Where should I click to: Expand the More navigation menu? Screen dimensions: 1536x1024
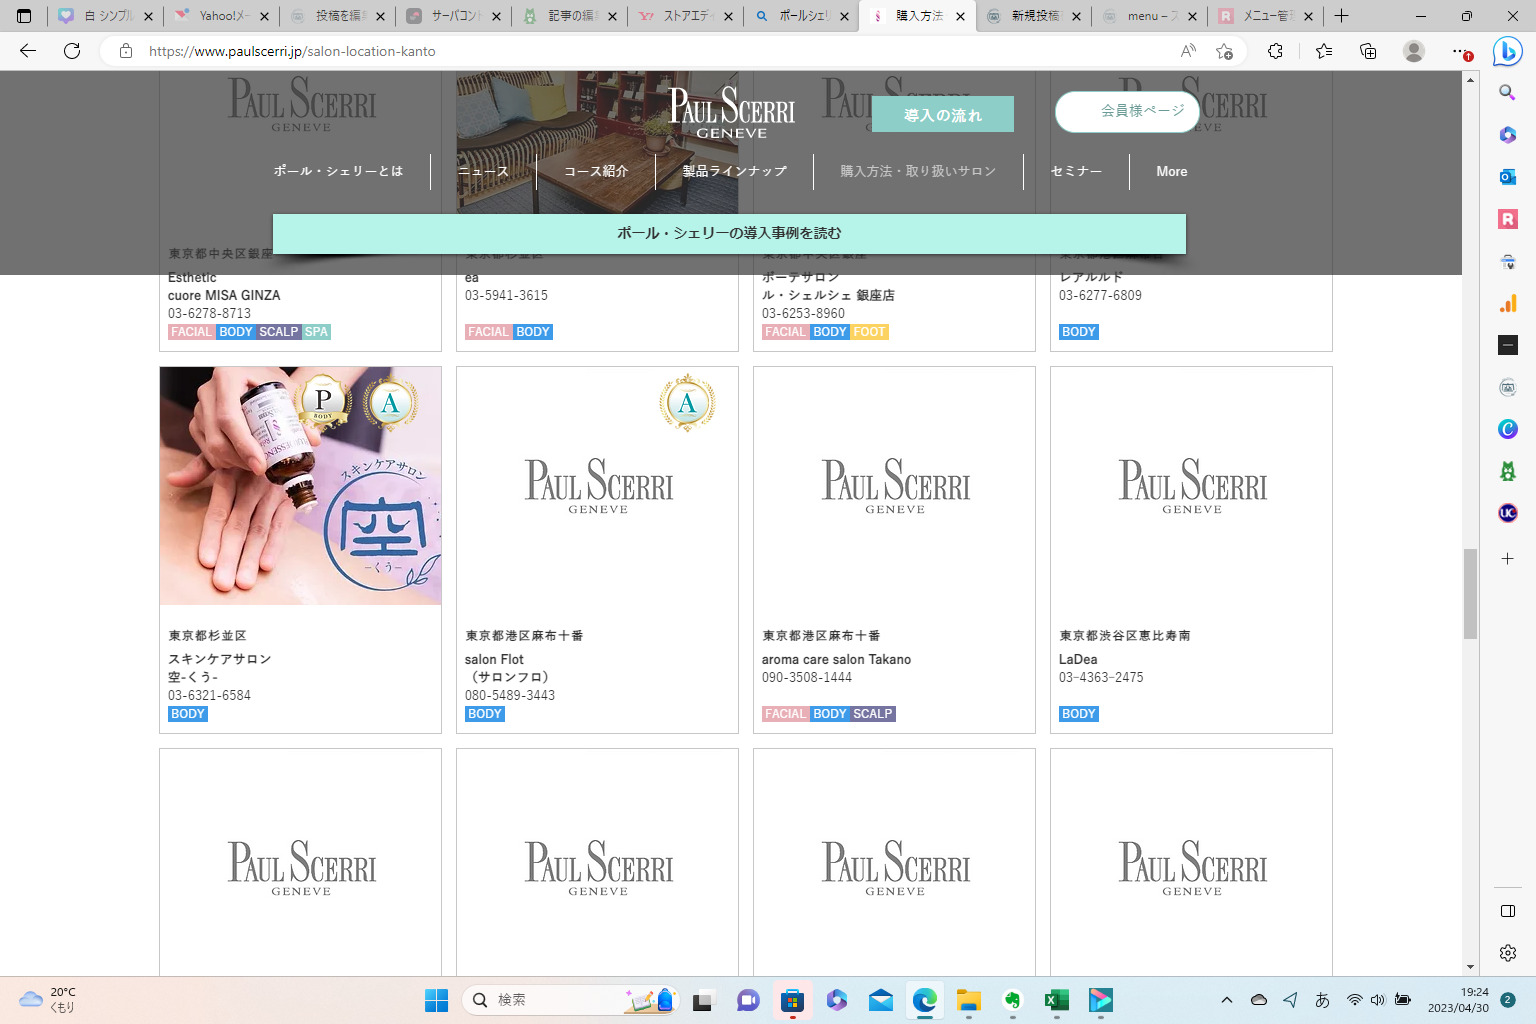(1172, 171)
